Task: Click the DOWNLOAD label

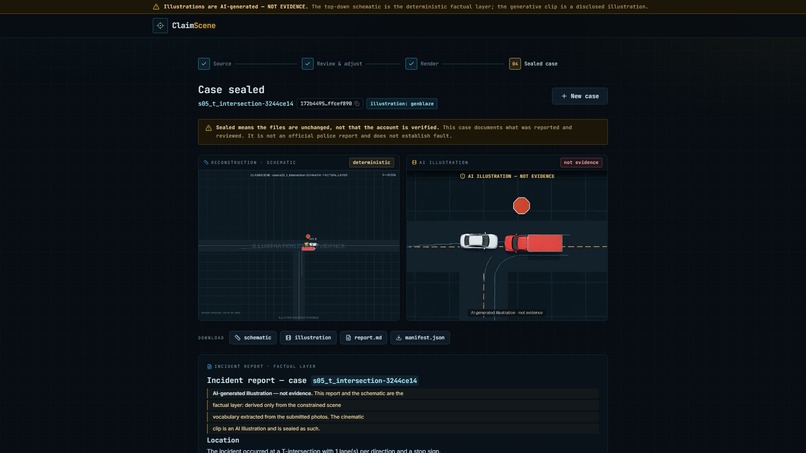Action: click(211, 338)
